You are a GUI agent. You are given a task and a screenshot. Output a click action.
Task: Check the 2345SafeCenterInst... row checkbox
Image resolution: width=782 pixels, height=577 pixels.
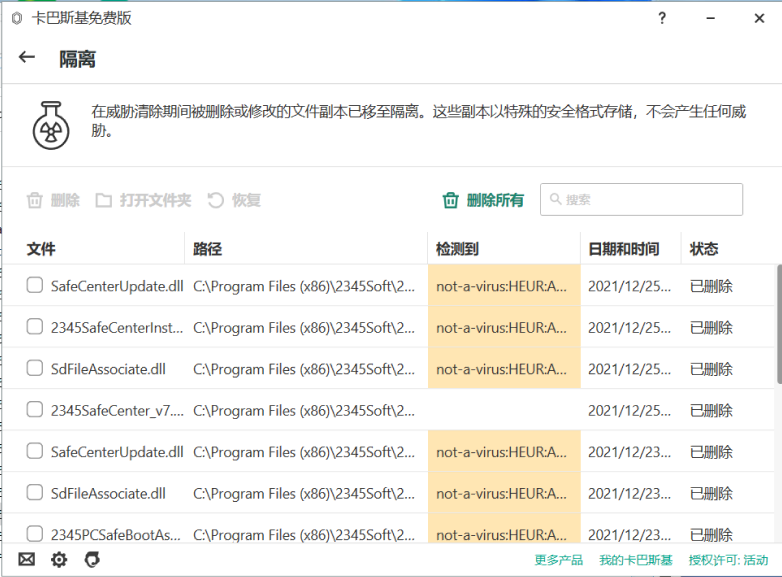click(34, 327)
